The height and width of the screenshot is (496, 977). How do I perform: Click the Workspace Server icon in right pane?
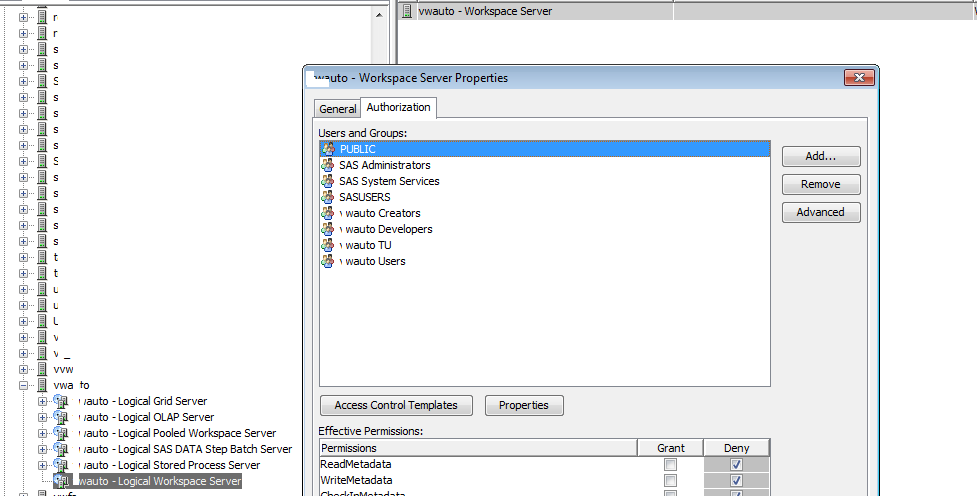(x=407, y=11)
